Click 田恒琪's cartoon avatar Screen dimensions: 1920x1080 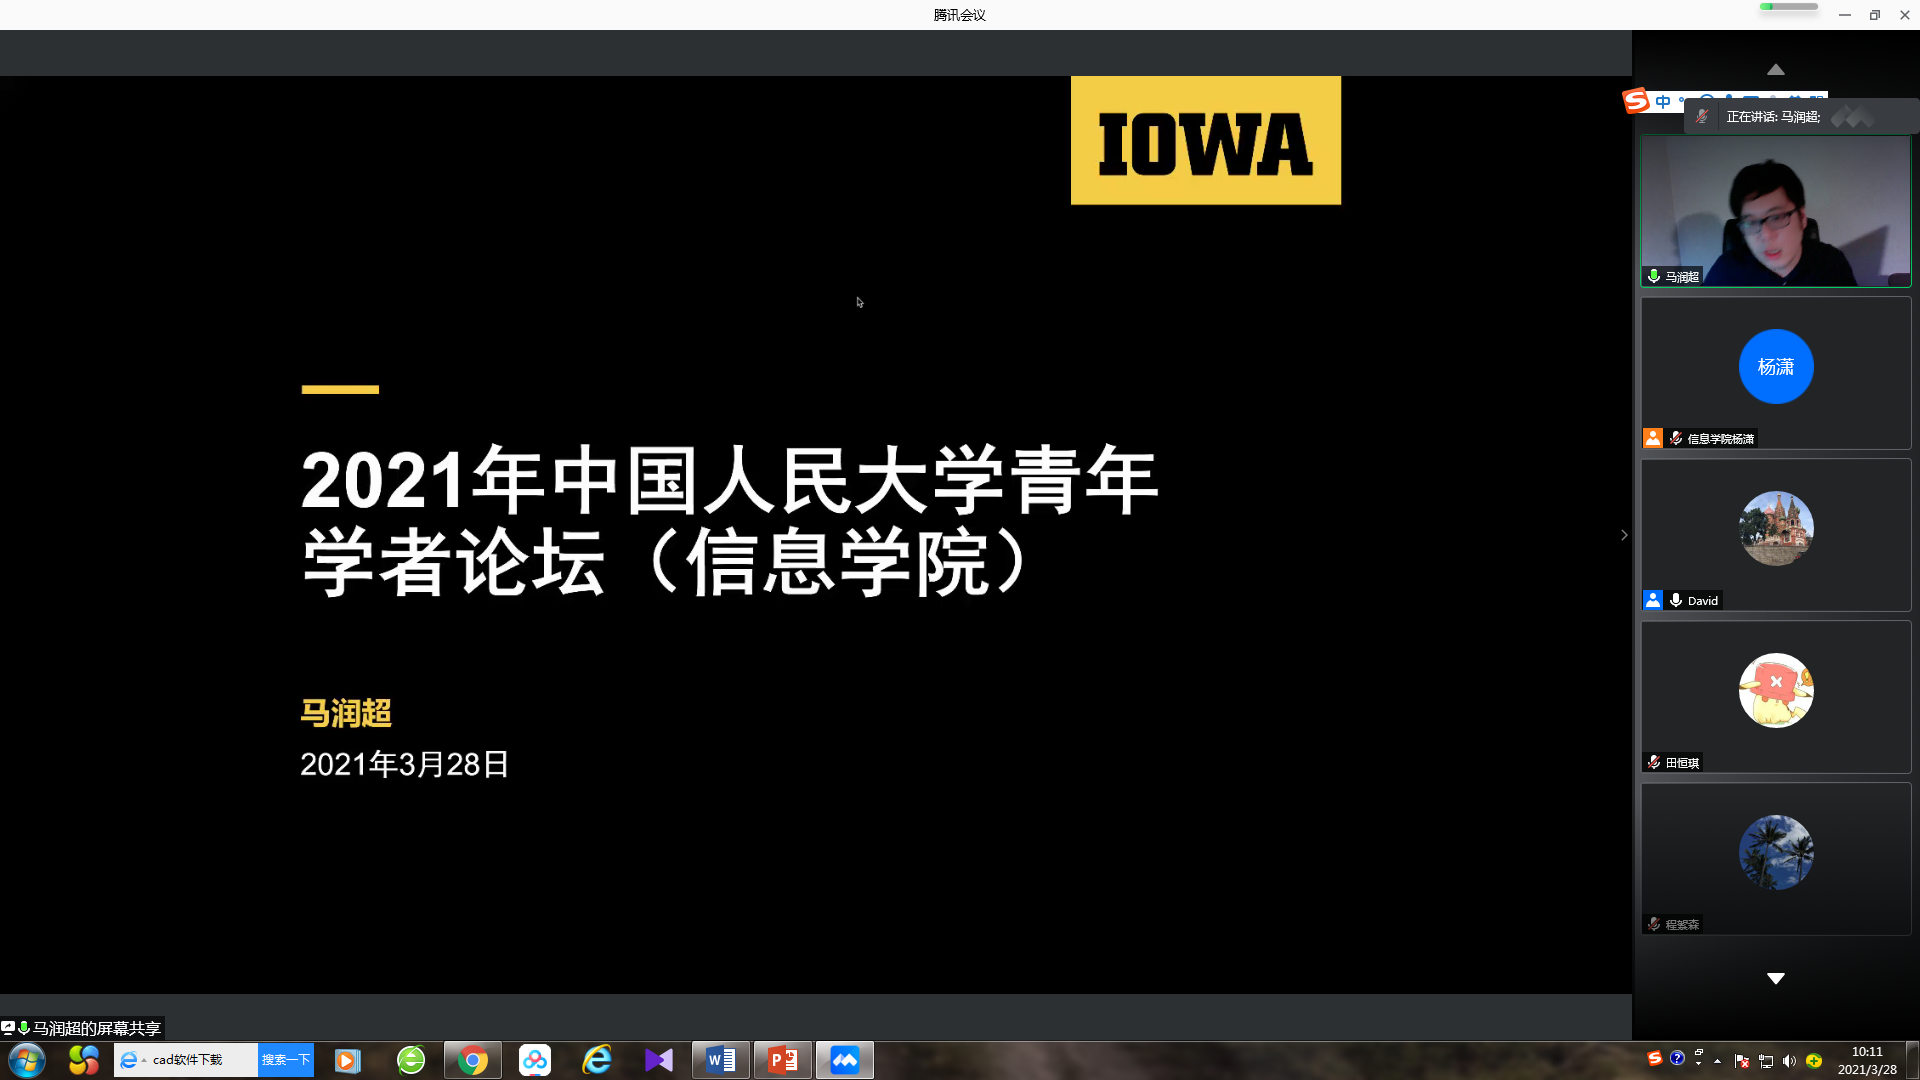1775,691
